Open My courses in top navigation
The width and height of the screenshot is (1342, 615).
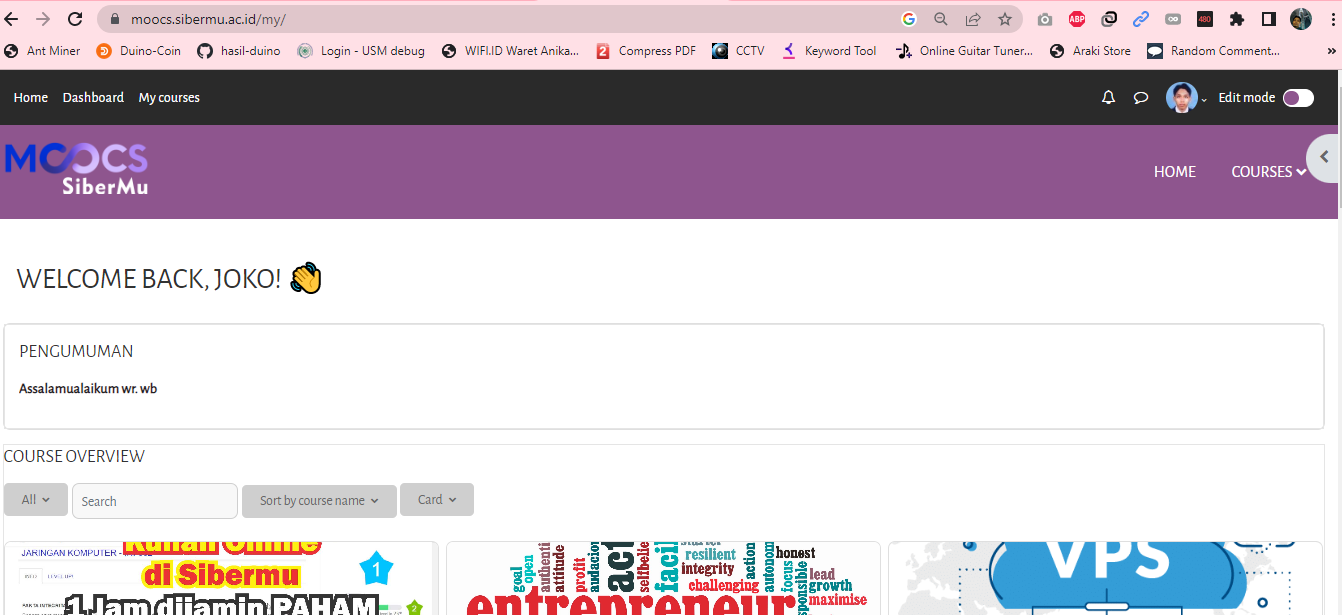tap(169, 98)
